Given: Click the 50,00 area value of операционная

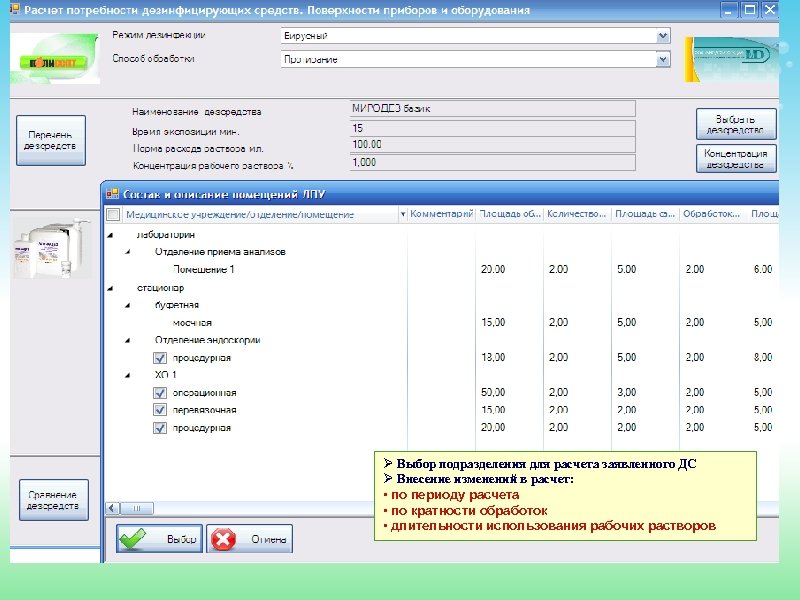Looking at the screenshot, I should pyautogui.click(x=493, y=392).
